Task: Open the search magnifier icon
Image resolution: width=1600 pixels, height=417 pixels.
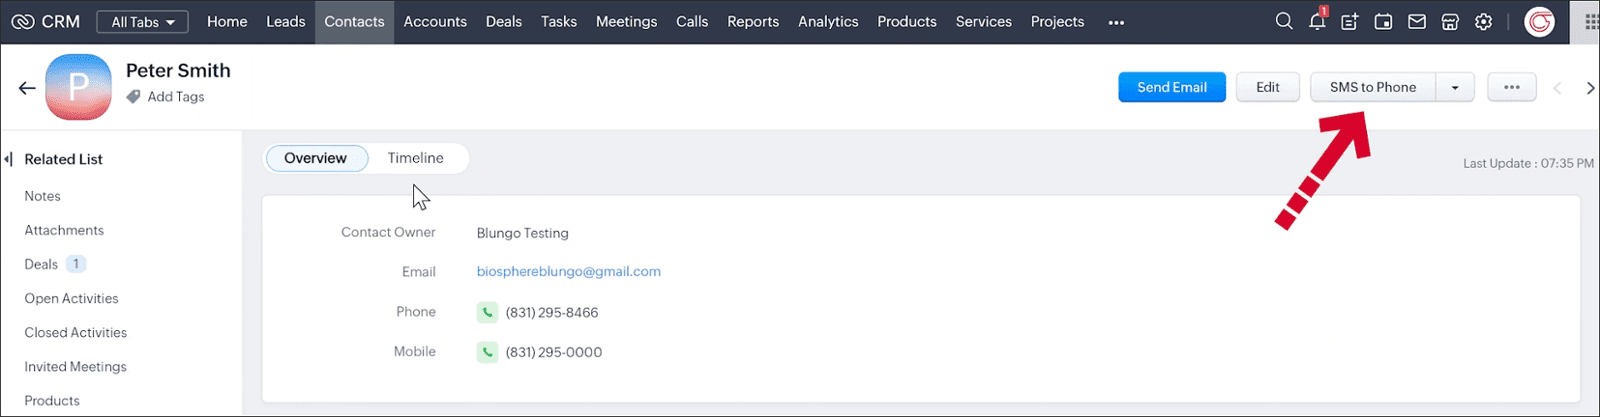Action: pos(1284,21)
